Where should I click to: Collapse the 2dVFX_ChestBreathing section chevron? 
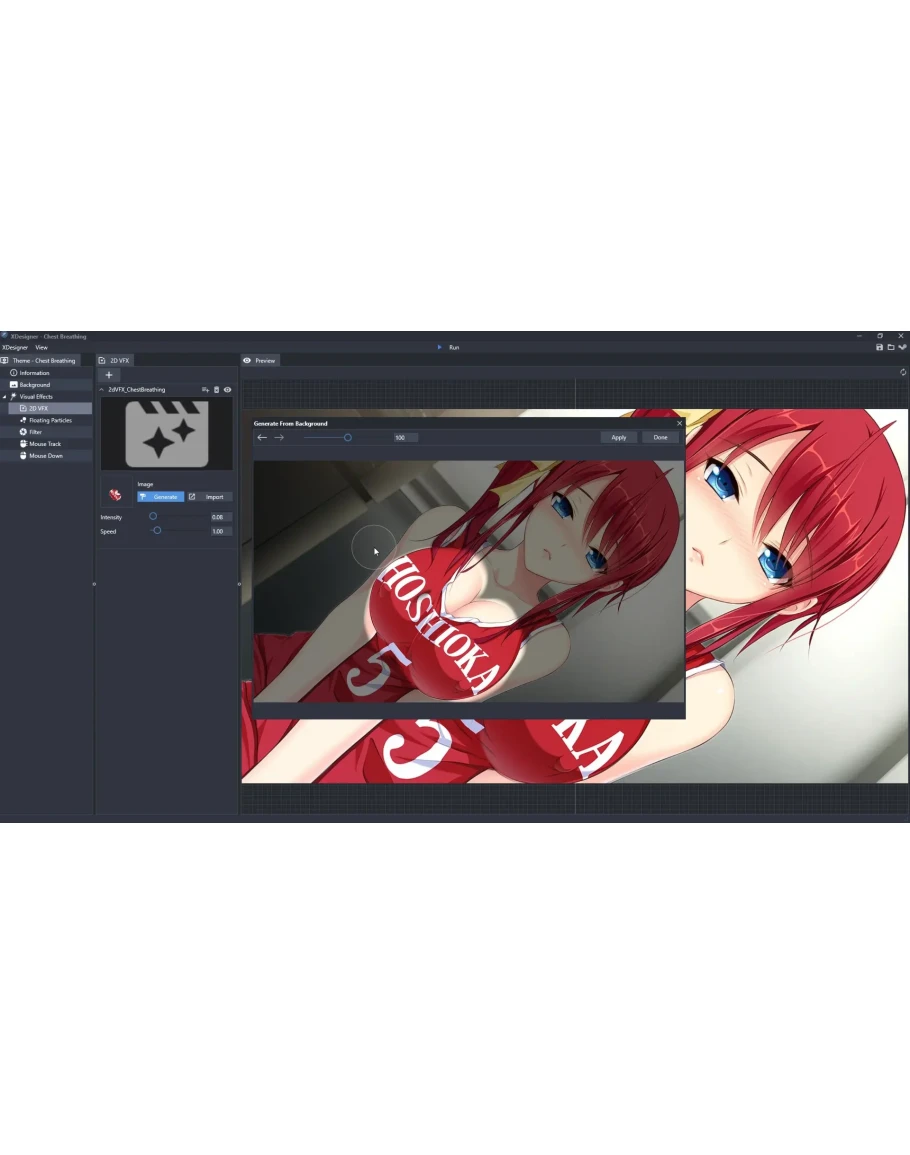[102, 390]
